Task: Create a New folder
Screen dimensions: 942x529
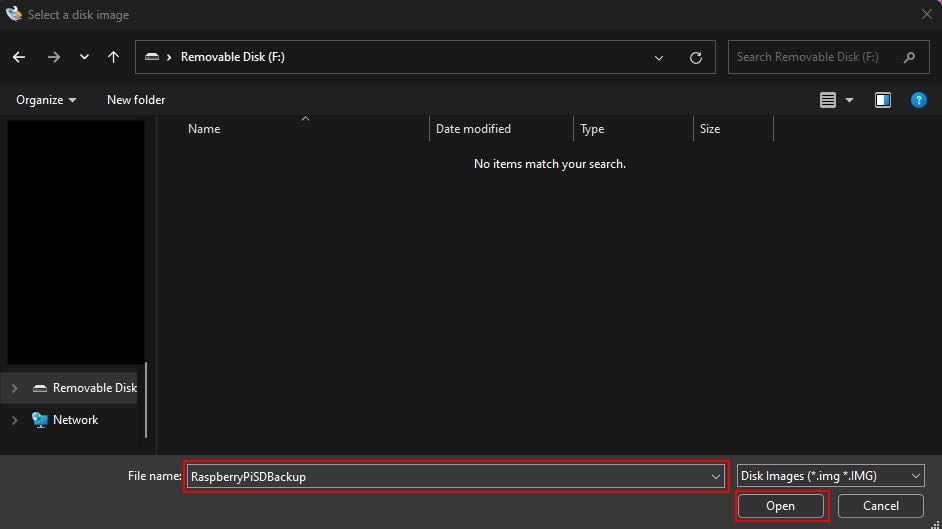Action: [x=136, y=100]
